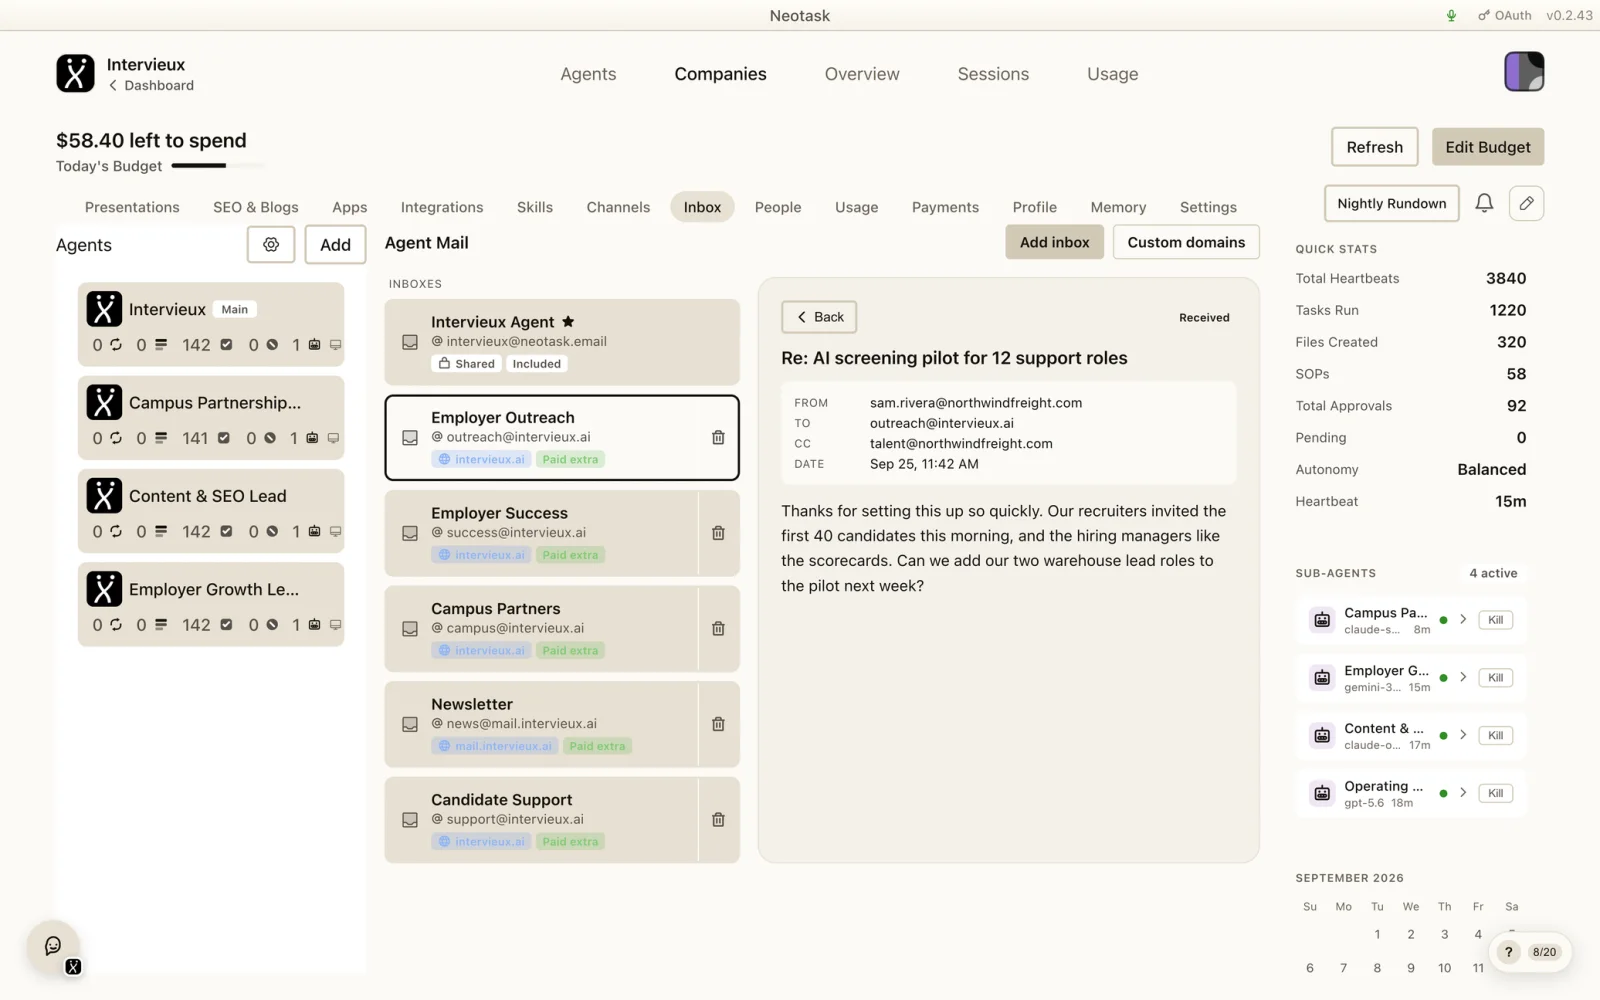Expand the Campus Pa... sub-agent chevron
The image size is (1600, 1000).
point(1463,620)
